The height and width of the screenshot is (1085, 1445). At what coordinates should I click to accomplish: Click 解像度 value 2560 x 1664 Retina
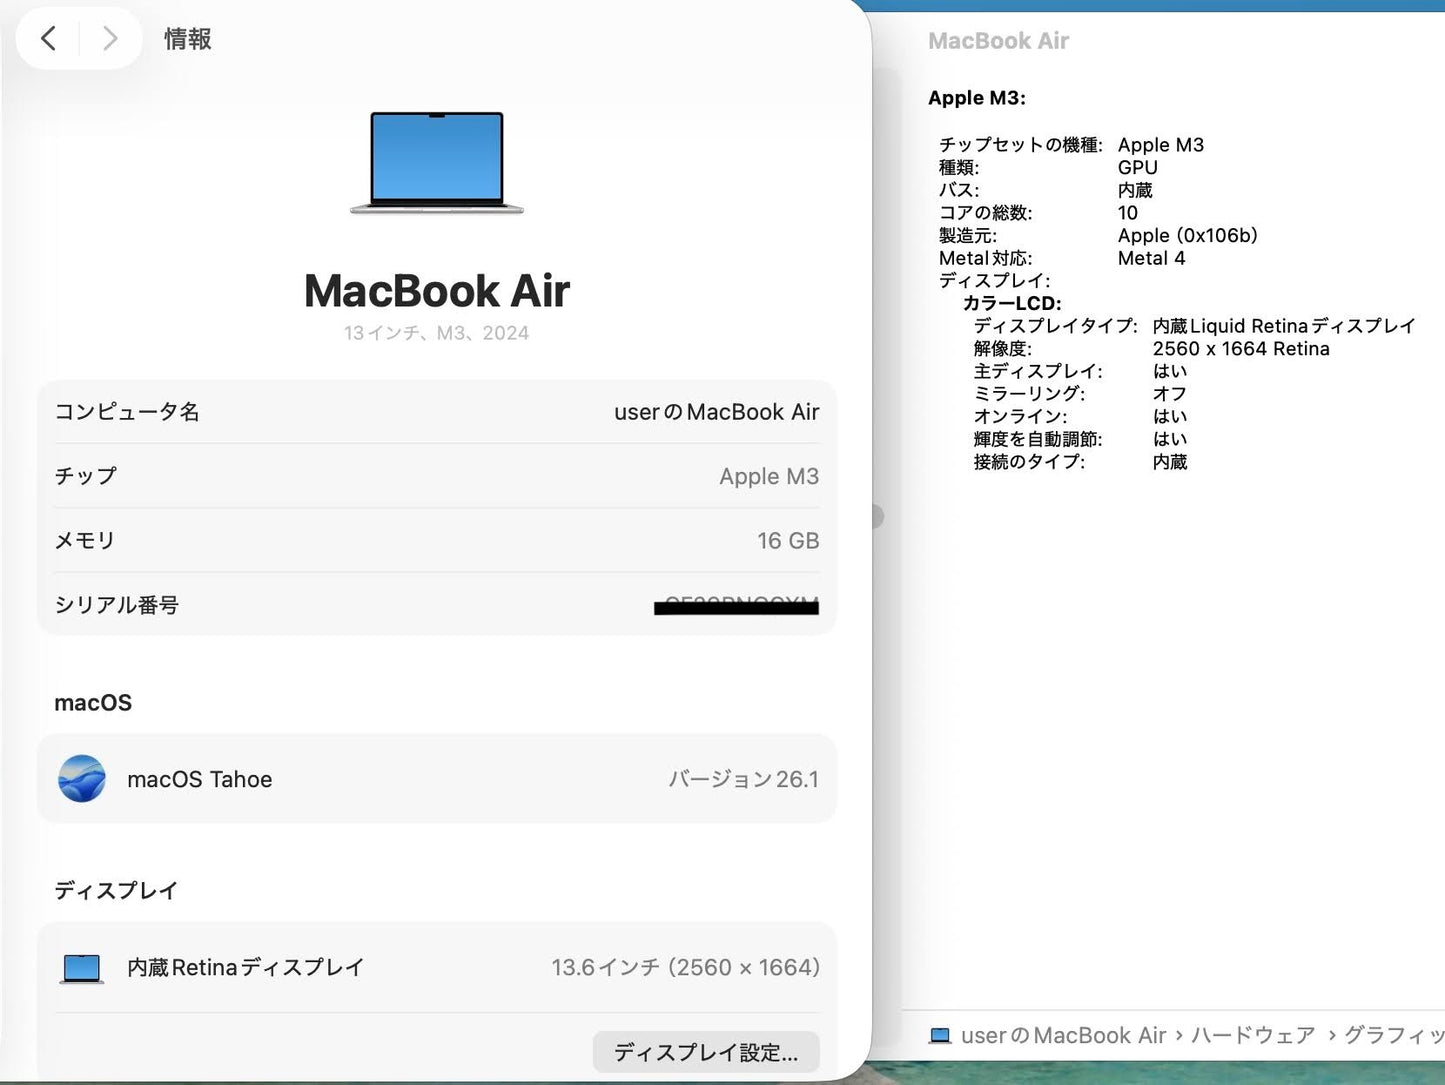click(1241, 349)
